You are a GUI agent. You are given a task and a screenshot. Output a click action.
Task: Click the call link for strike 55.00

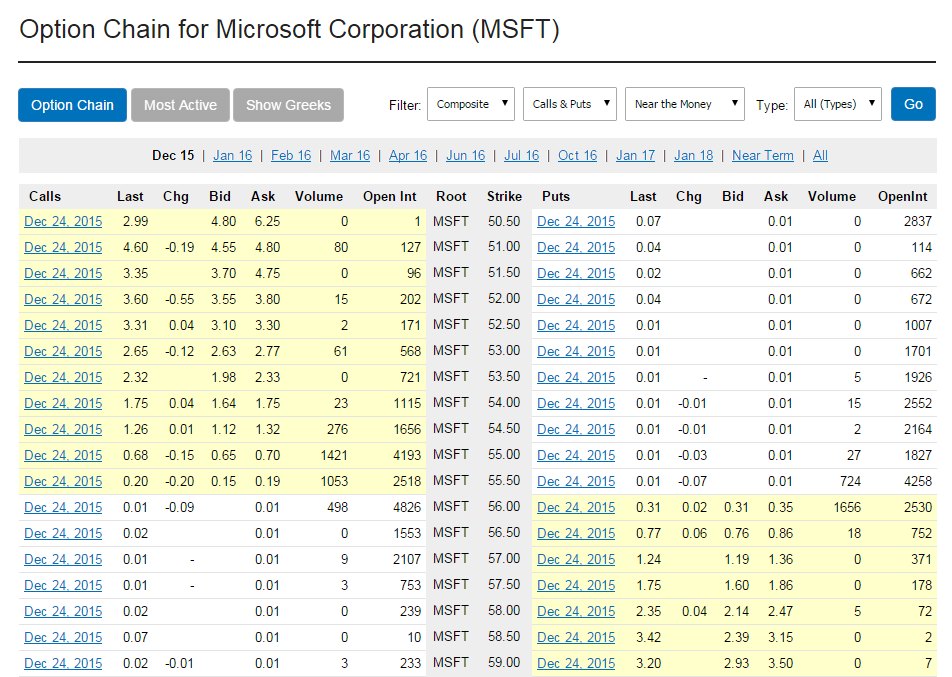coord(63,455)
